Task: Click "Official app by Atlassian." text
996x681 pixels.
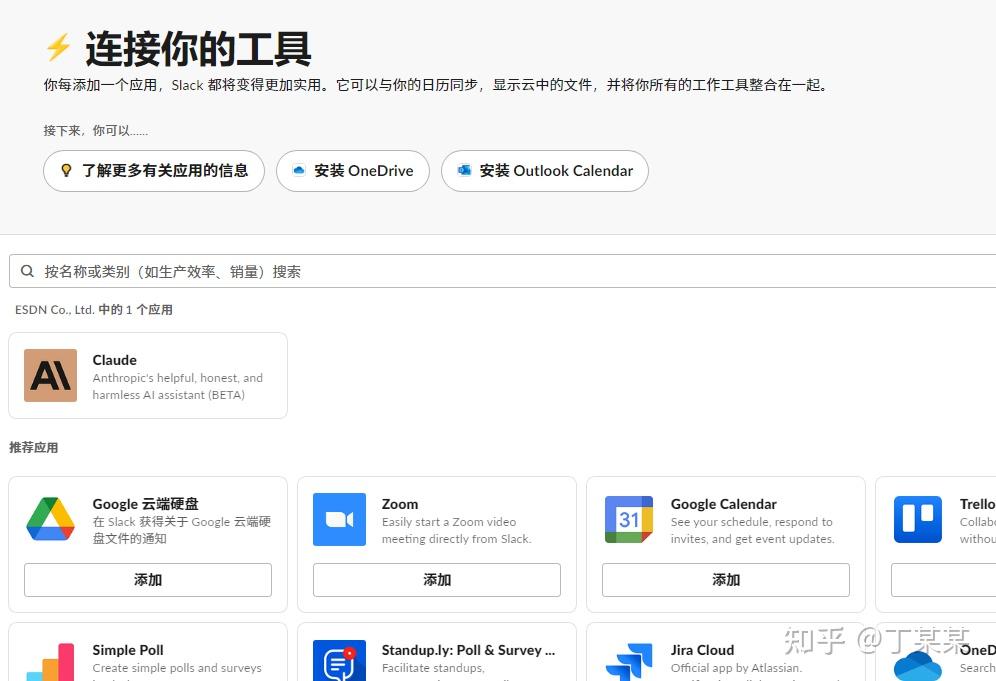Action: point(736,668)
